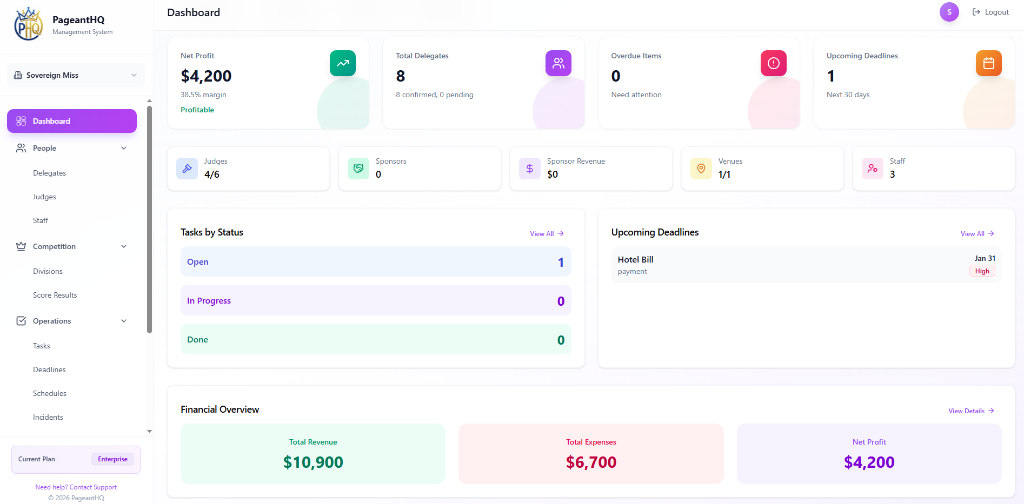The image size is (1024, 504).
Task: Open the Tasks page
Action: (42, 345)
